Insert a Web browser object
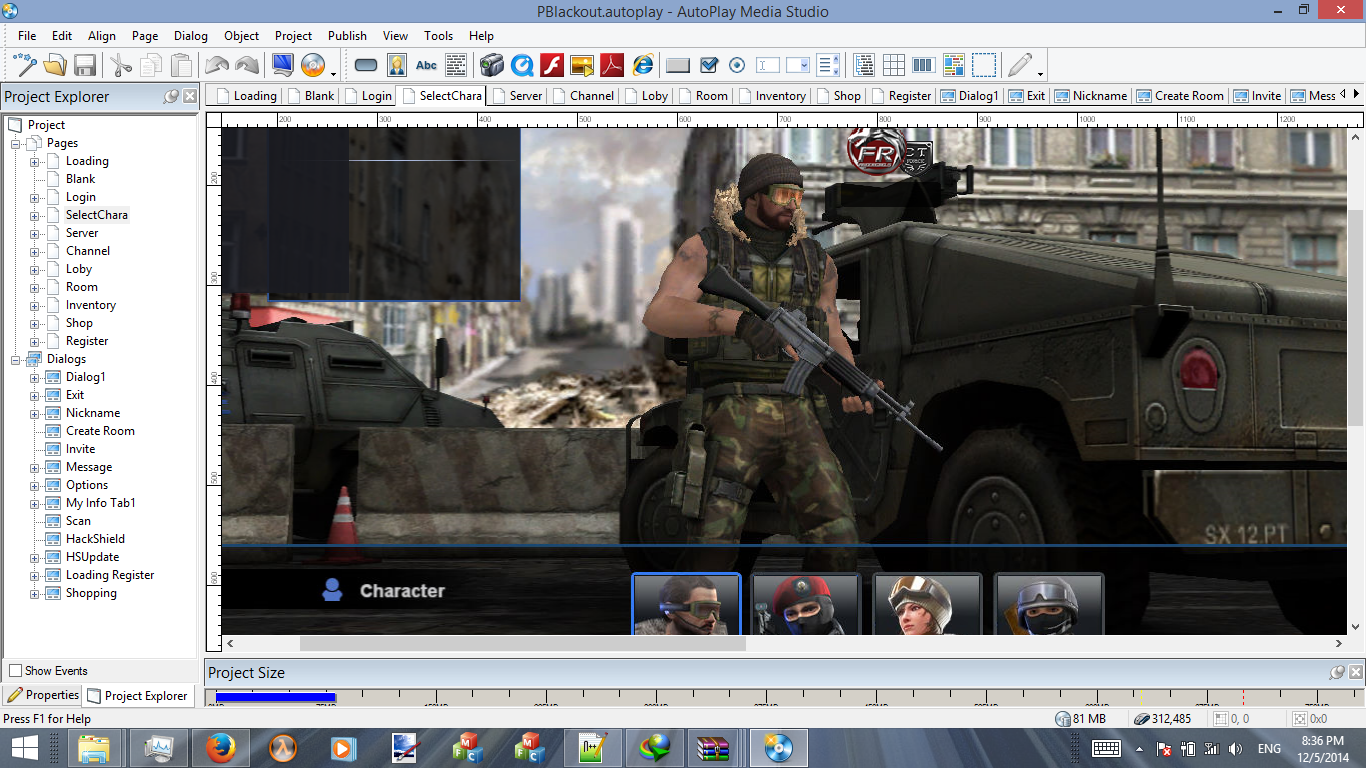This screenshot has height=768, width=1366. (642, 66)
